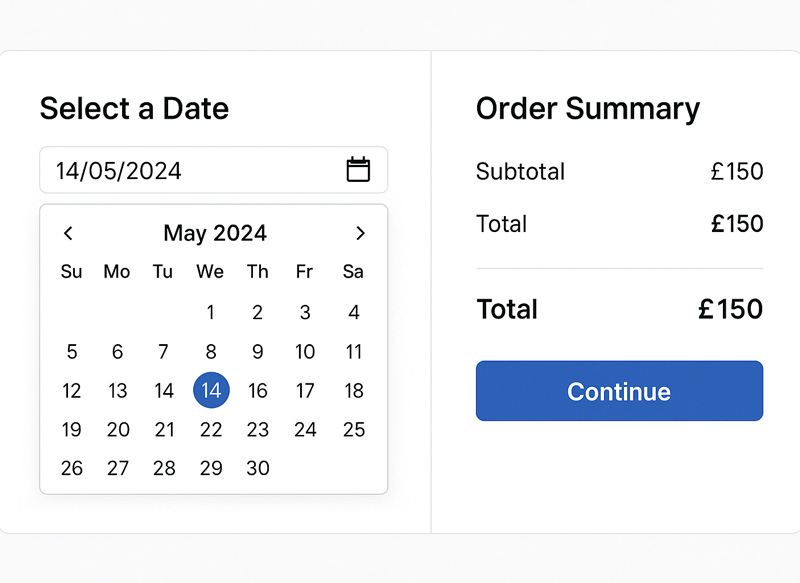800x583 pixels.
Task: Select date 5 in Sunday column
Action: click(x=72, y=351)
